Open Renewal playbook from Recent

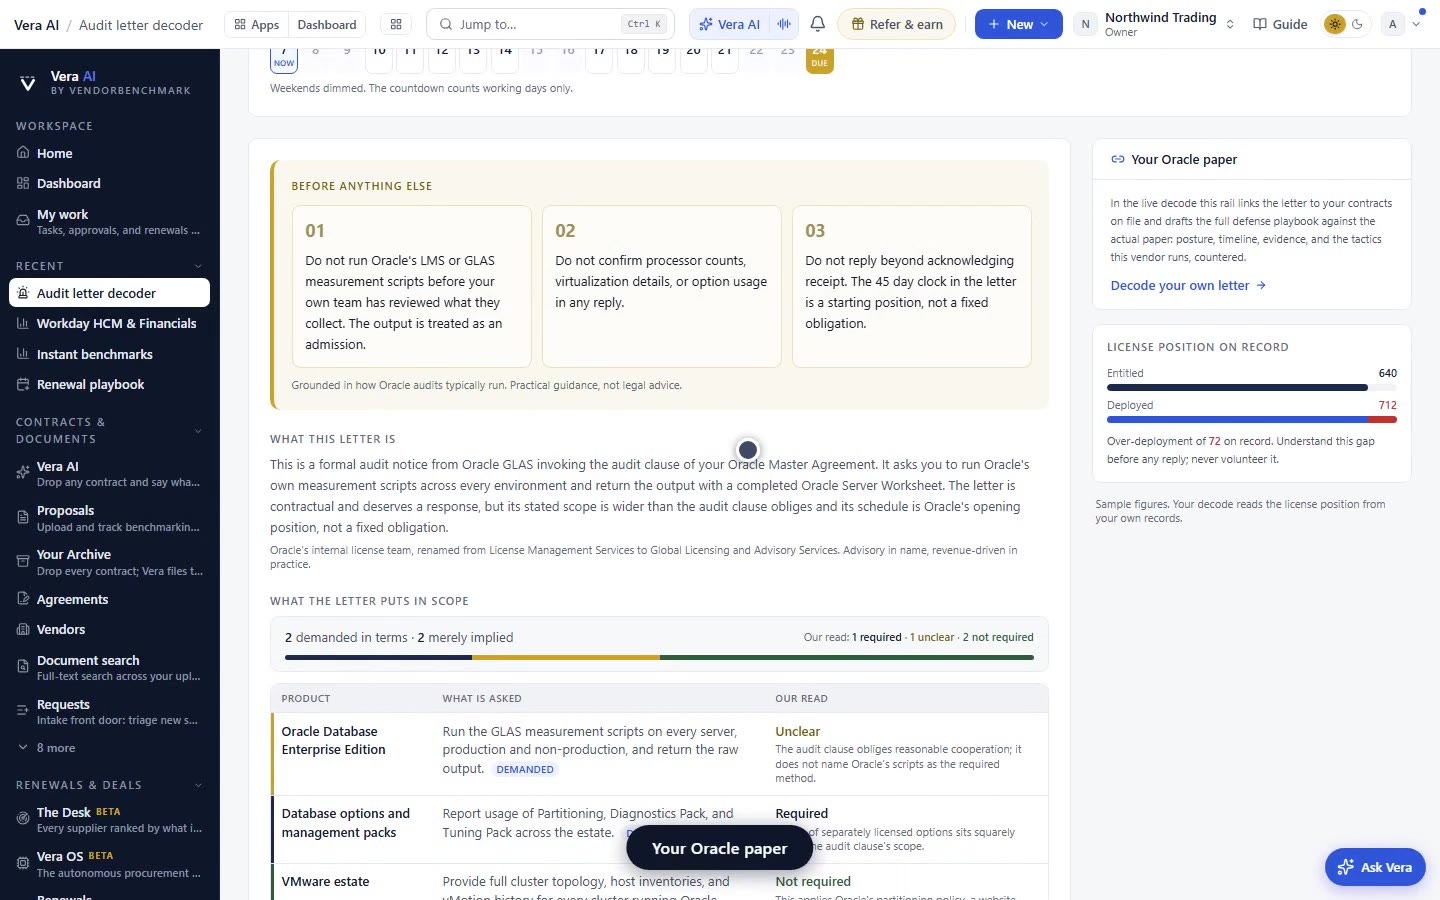click(110, 384)
